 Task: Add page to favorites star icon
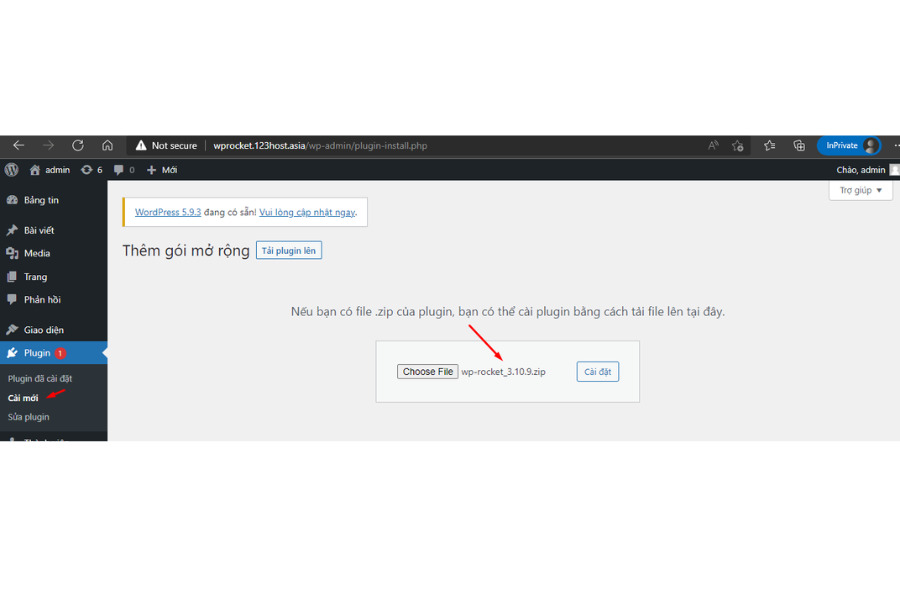[x=769, y=145]
